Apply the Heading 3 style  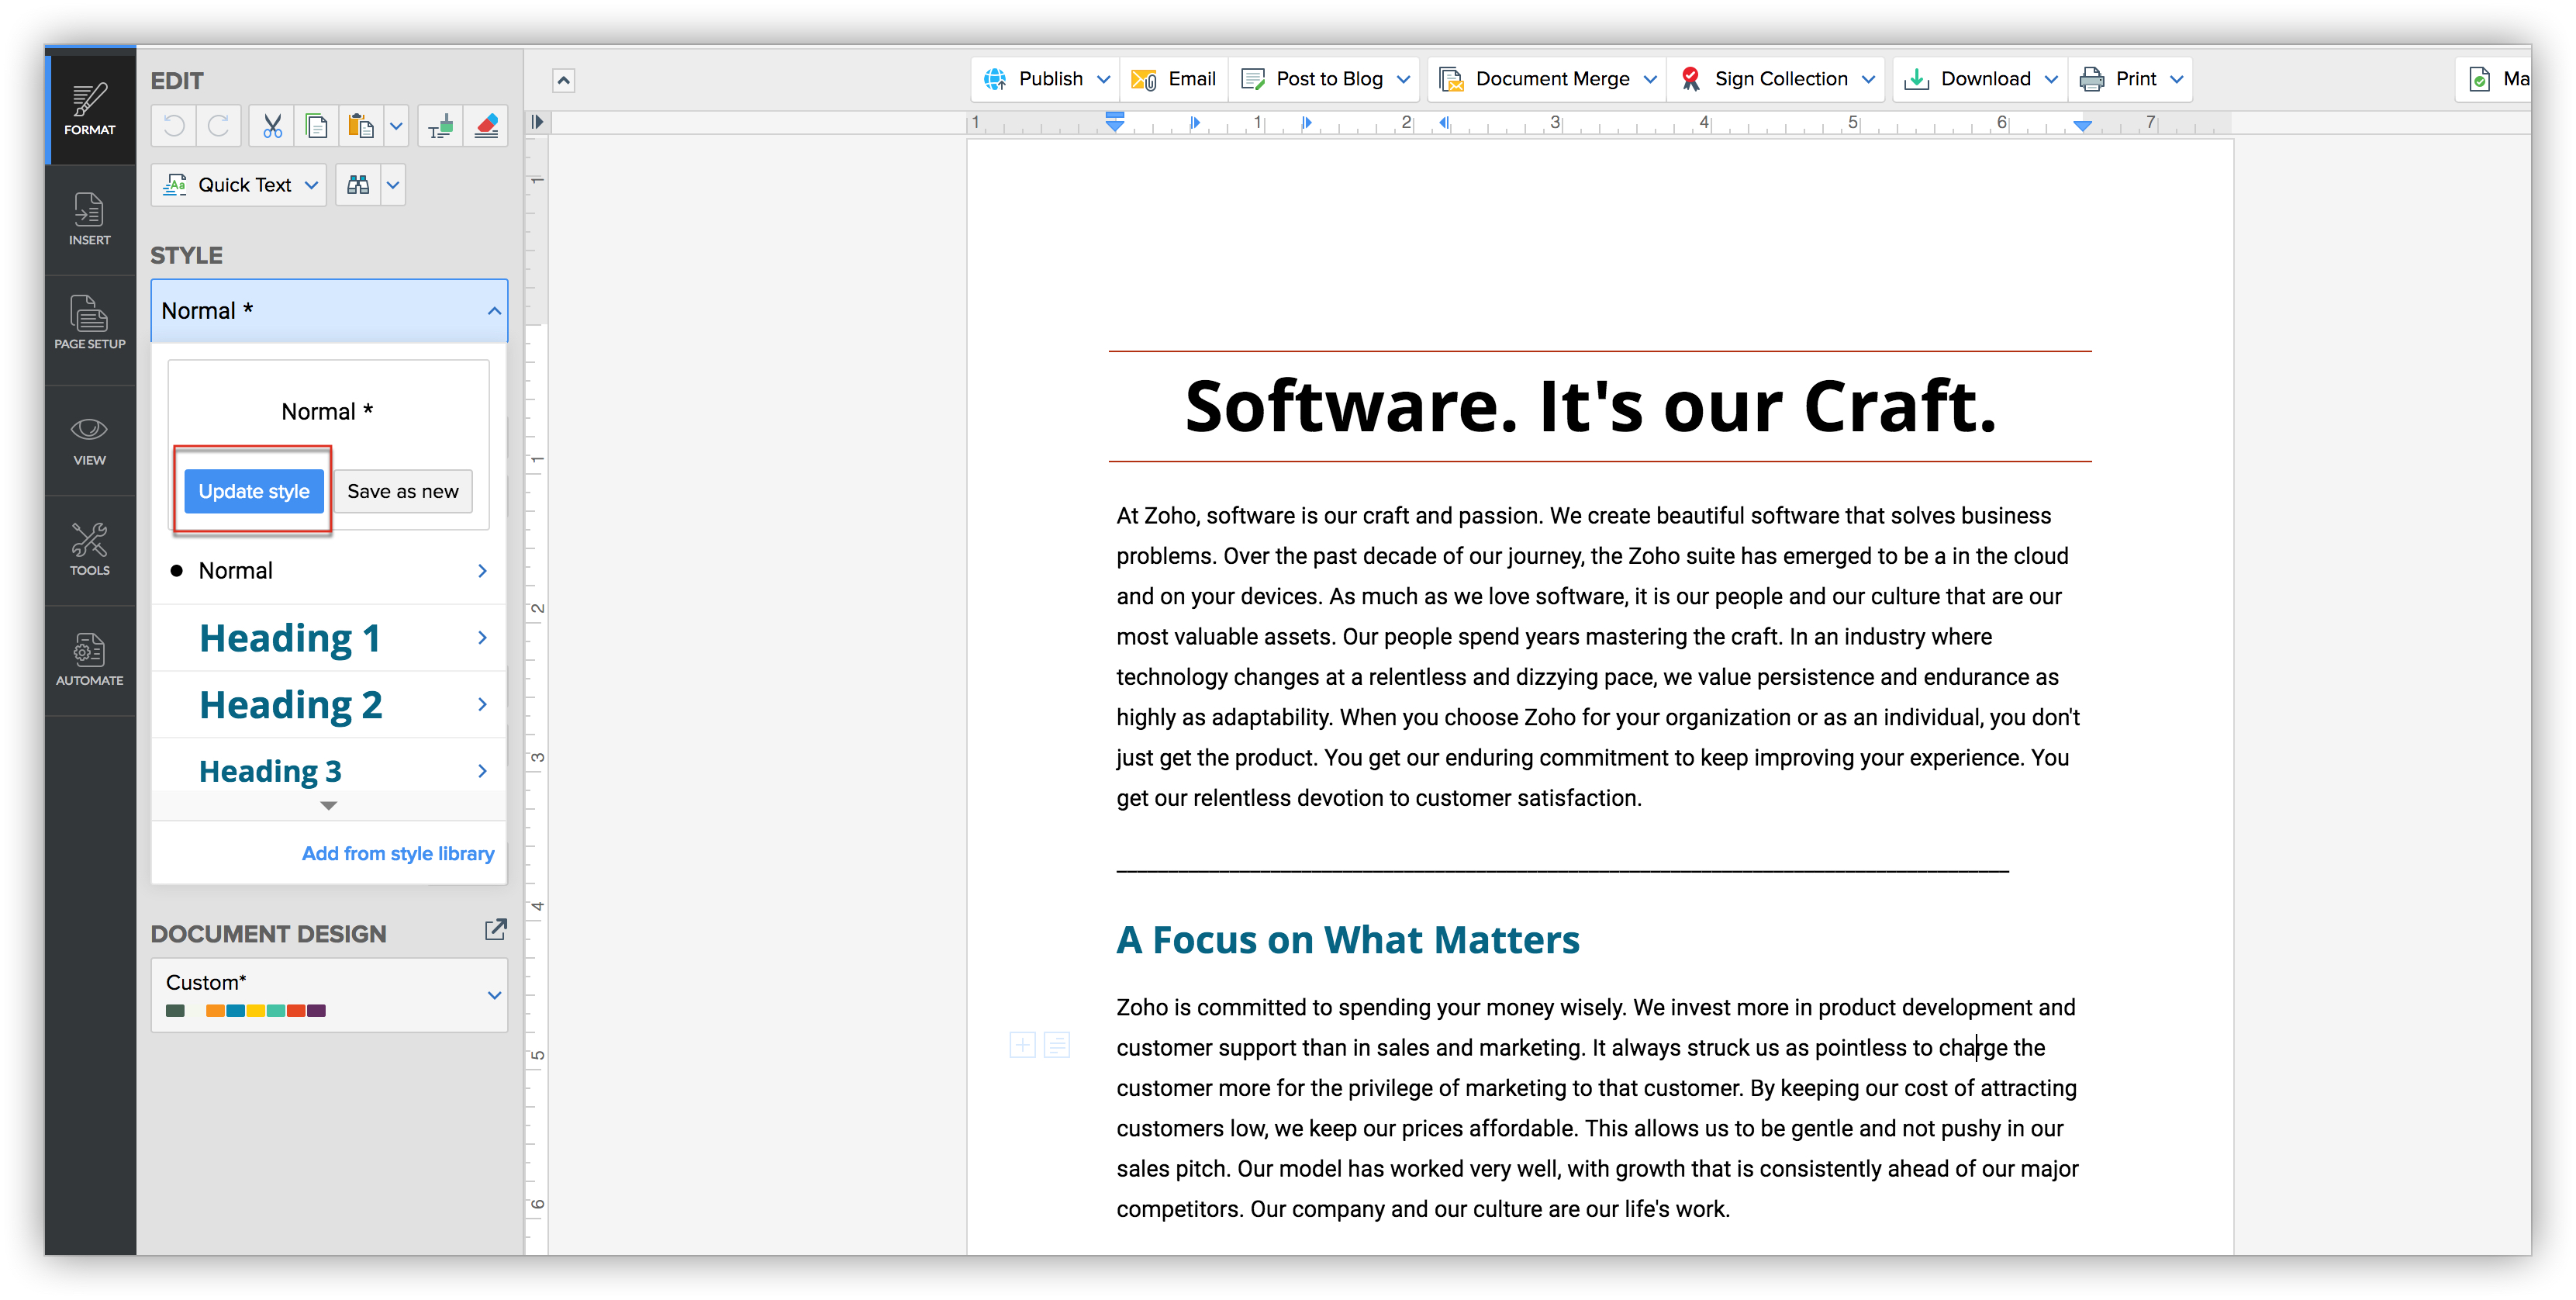click(270, 771)
